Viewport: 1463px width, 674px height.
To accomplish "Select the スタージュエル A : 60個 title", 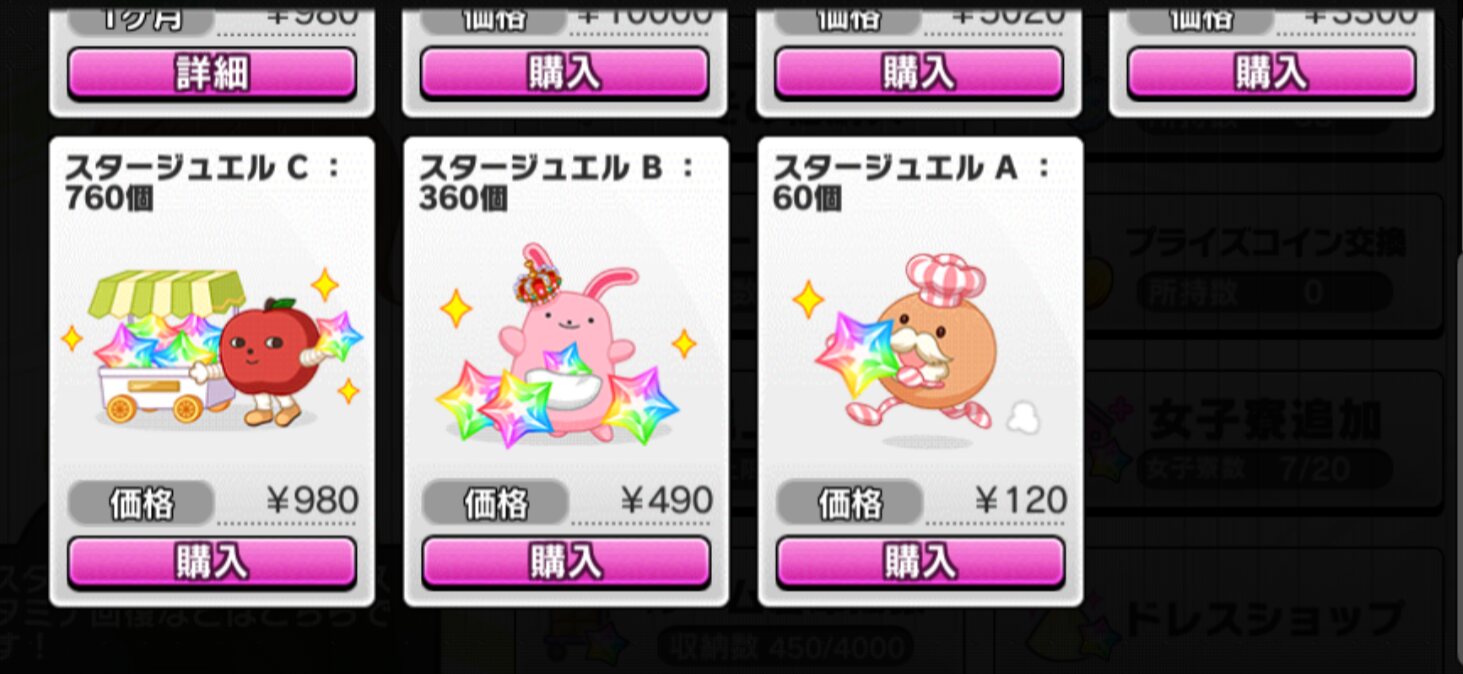I will pos(911,183).
